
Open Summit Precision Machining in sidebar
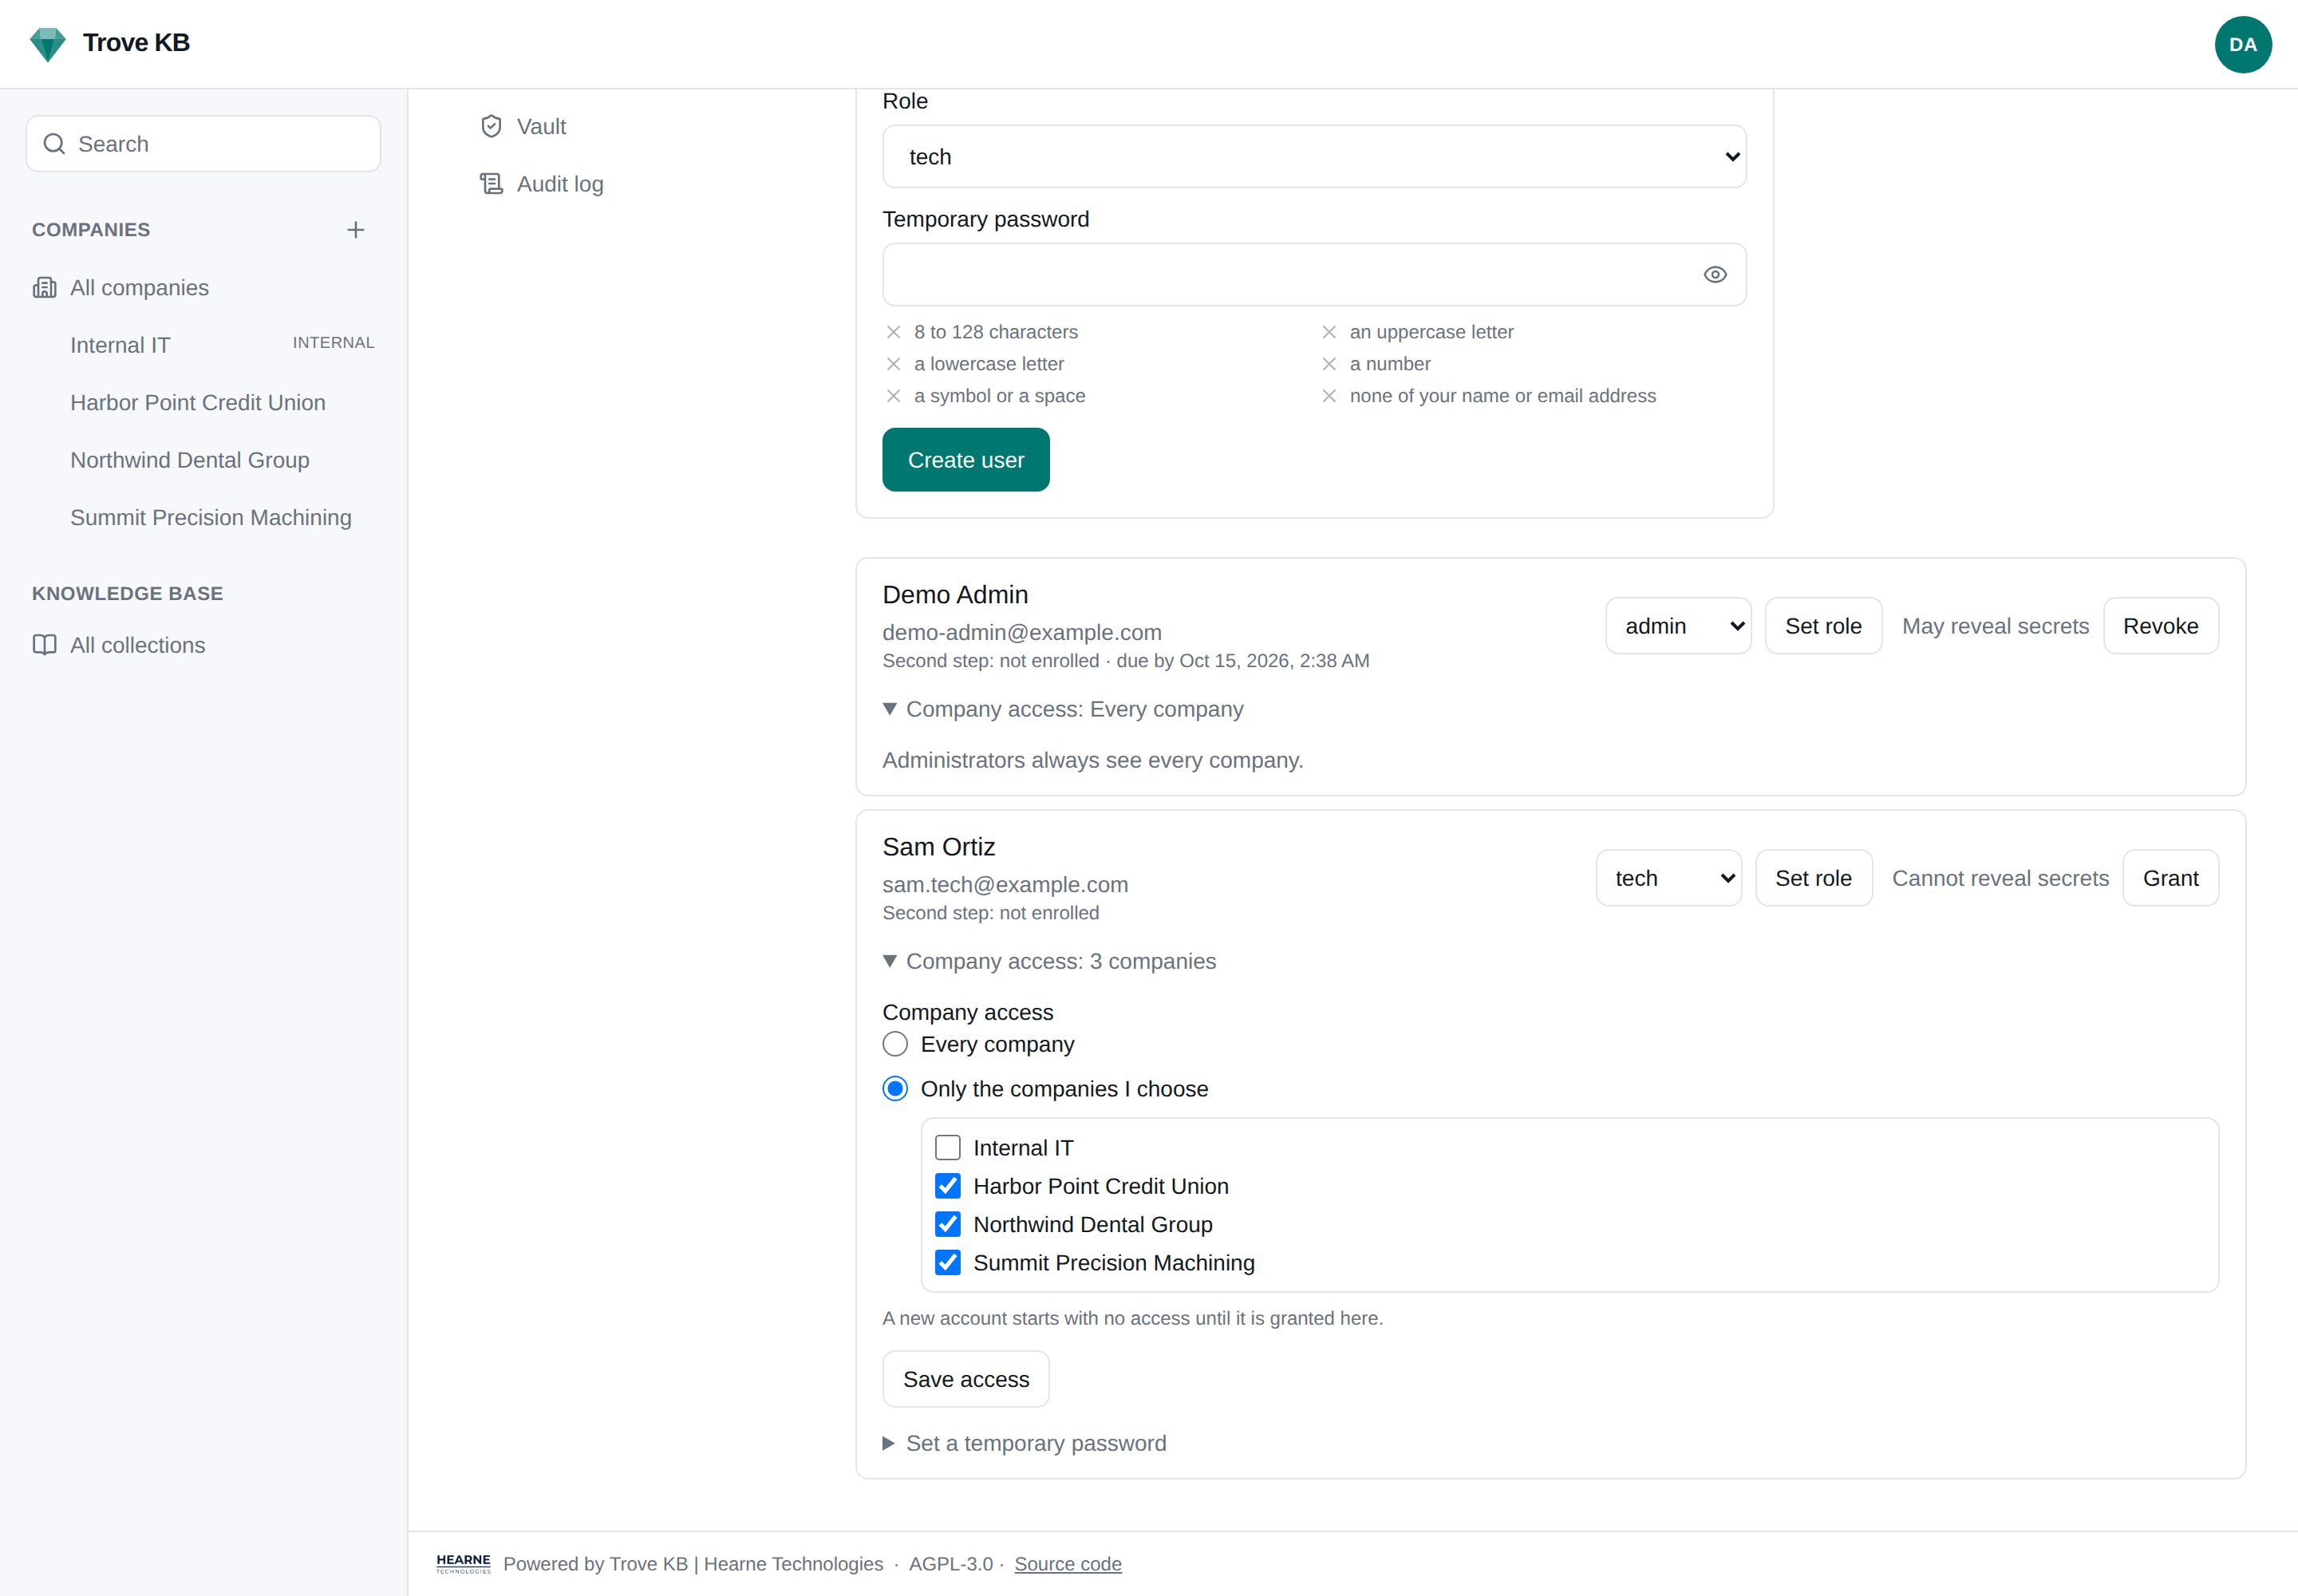211,518
